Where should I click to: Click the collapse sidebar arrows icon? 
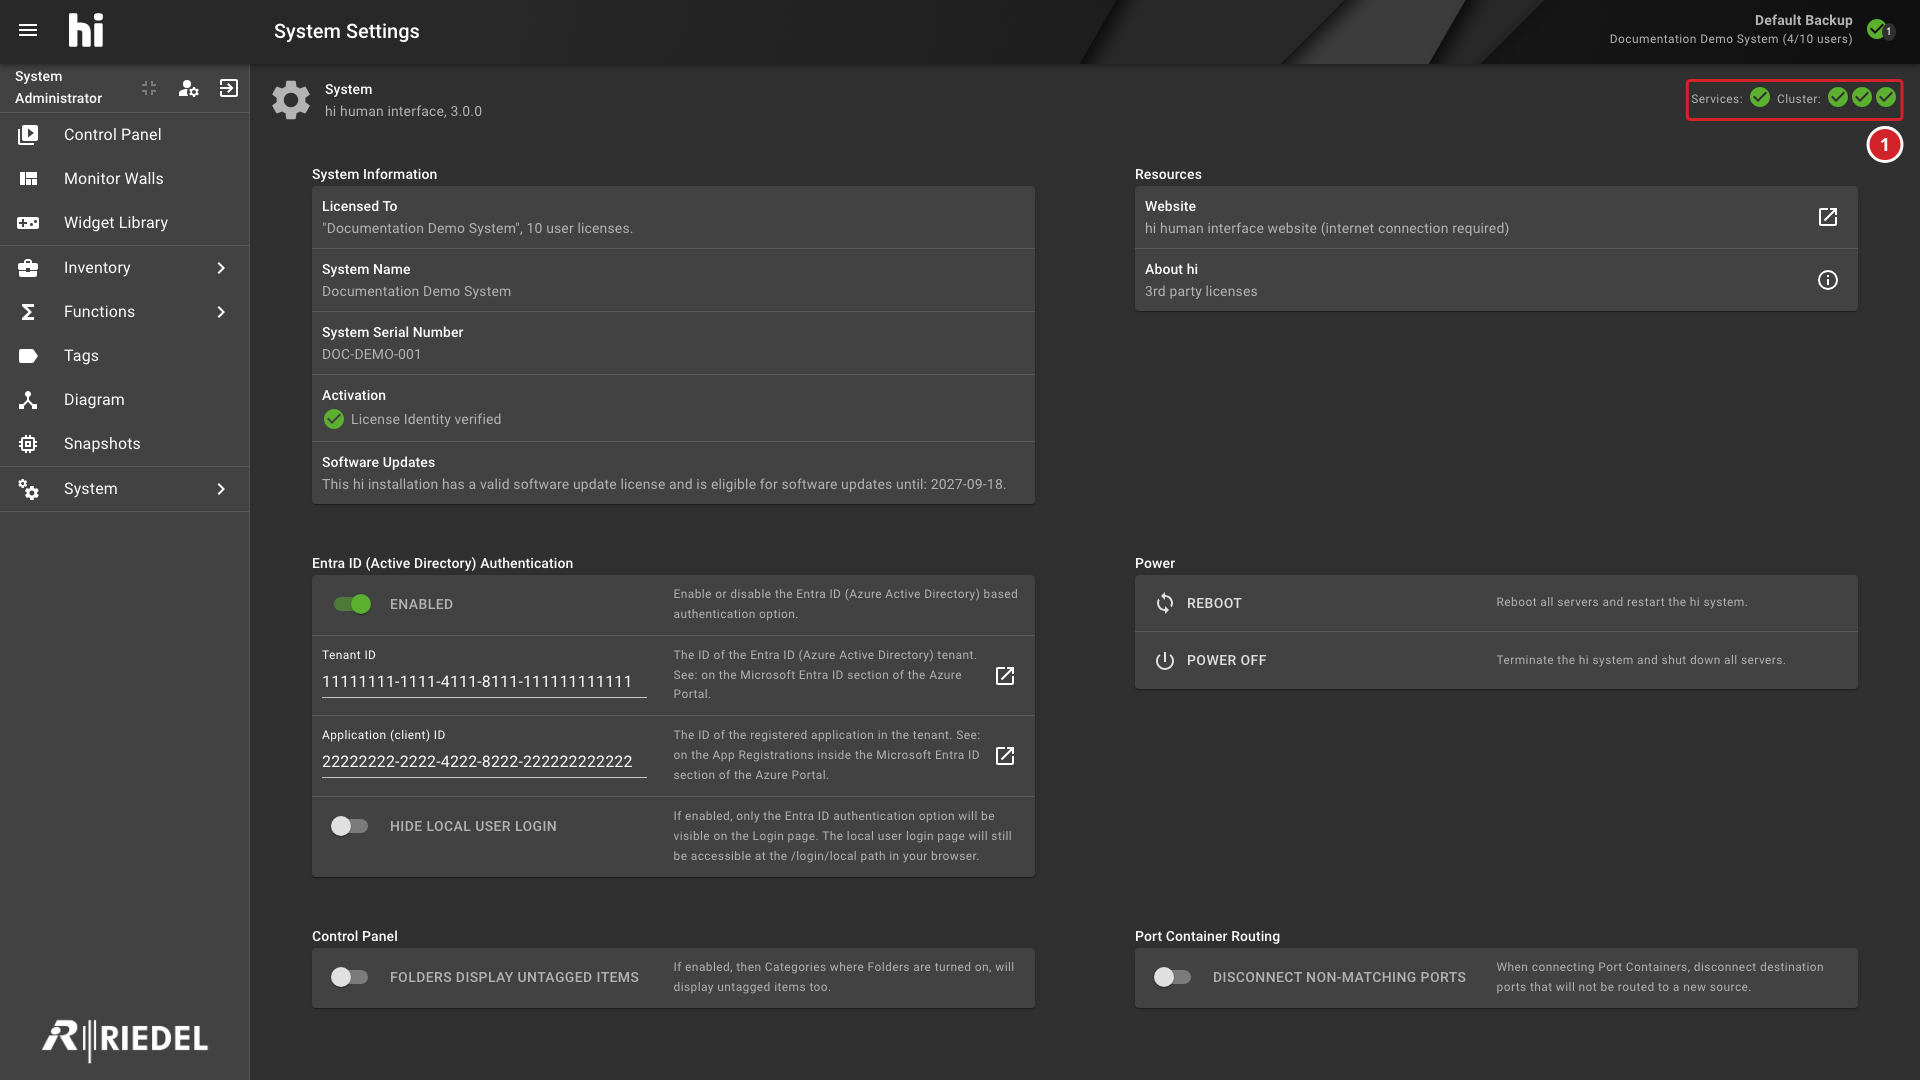(x=149, y=88)
